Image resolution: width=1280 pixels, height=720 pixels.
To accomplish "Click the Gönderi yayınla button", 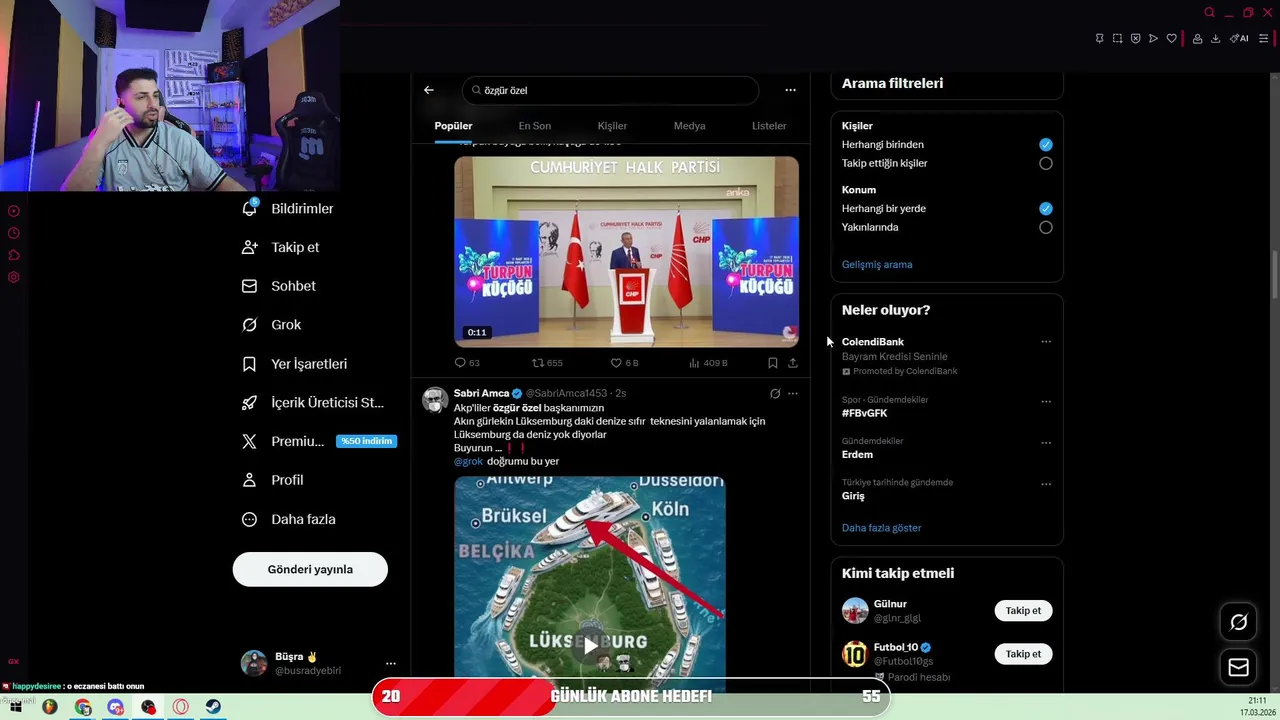I will (x=310, y=569).
